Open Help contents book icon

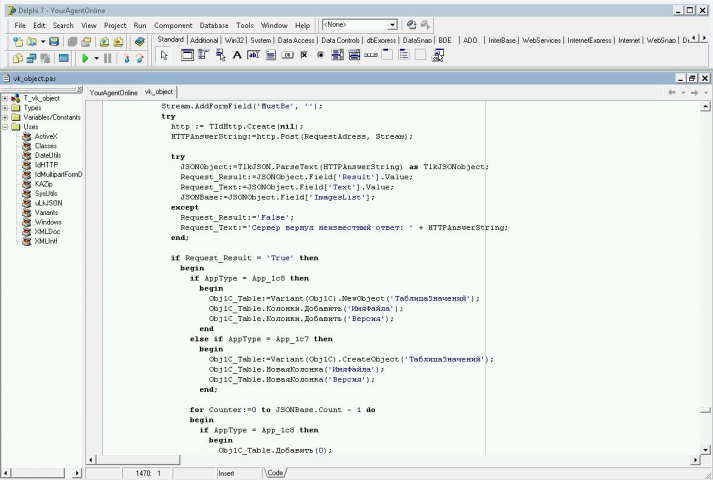(139, 42)
